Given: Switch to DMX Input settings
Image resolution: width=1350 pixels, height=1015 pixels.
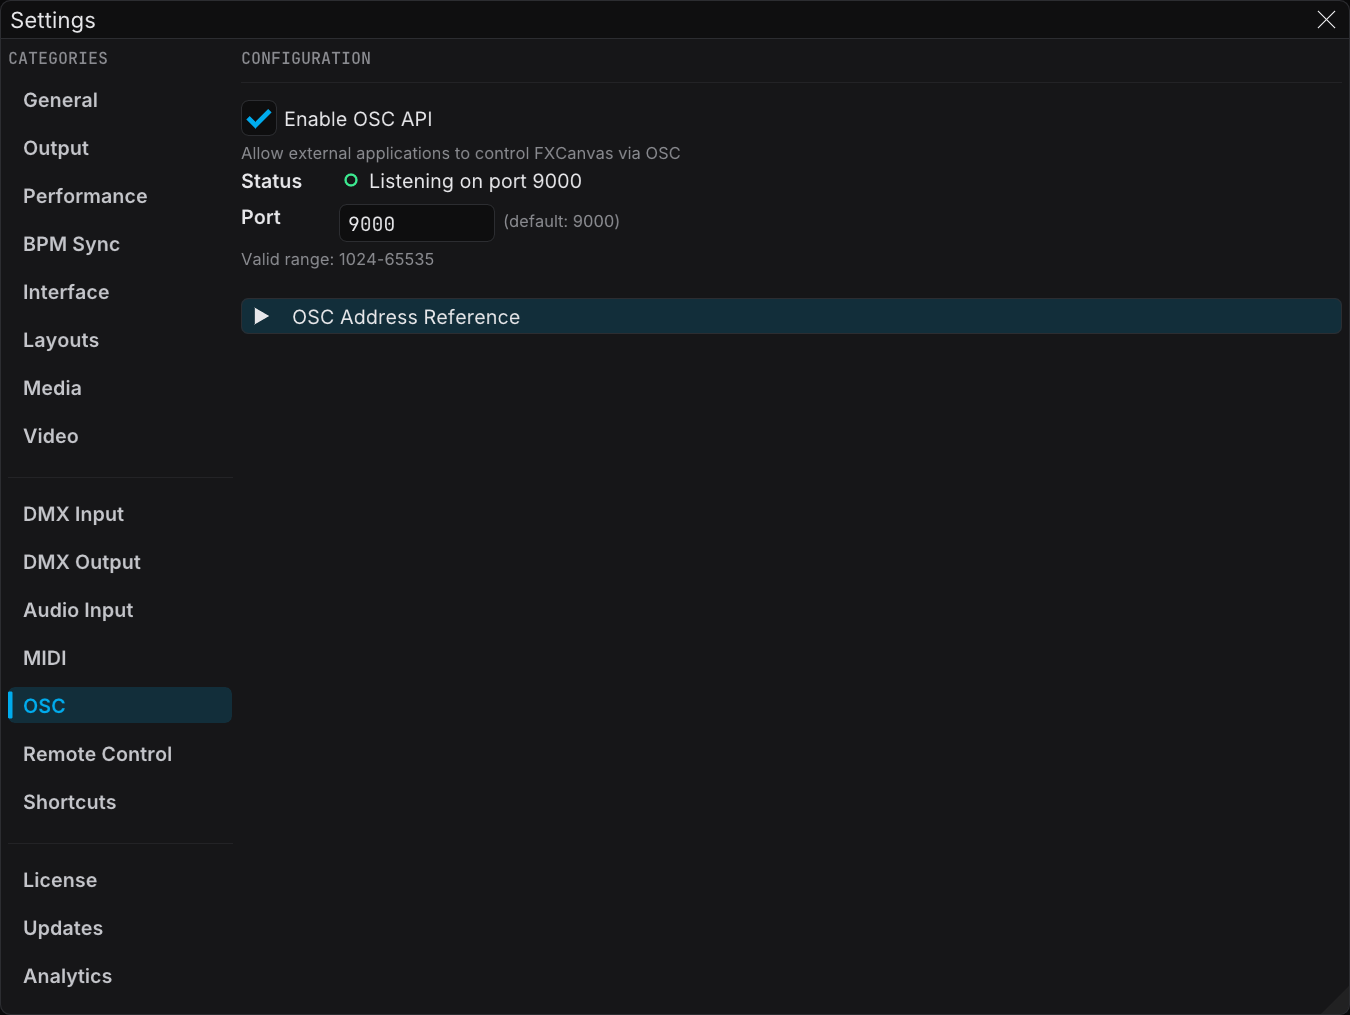Looking at the screenshot, I should pos(120,514).
